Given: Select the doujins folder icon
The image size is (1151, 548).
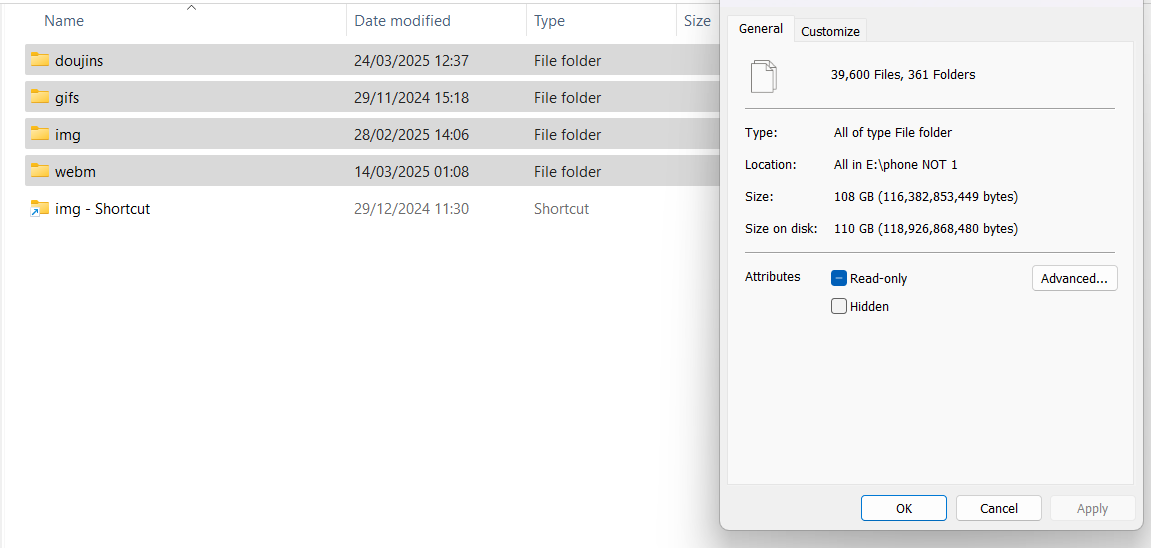Looking at the screenshot, I should (x=40, y=60).
